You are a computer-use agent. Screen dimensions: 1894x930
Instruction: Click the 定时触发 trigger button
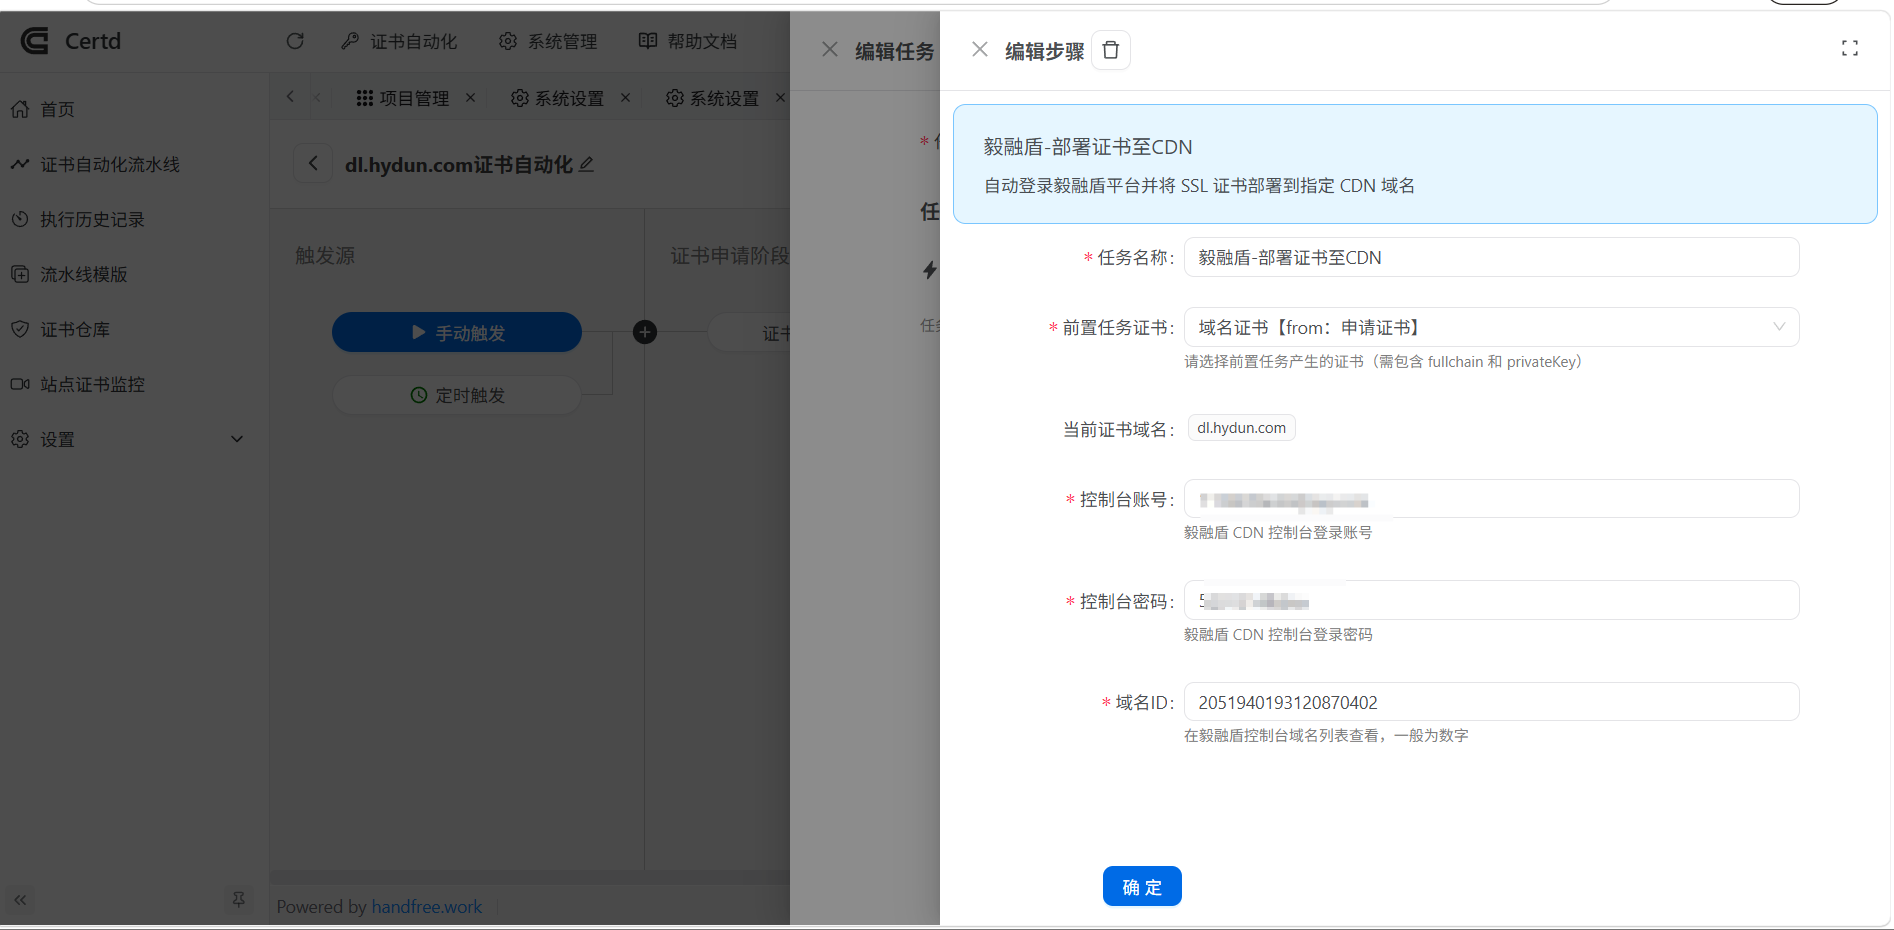[x=457, y=395]
